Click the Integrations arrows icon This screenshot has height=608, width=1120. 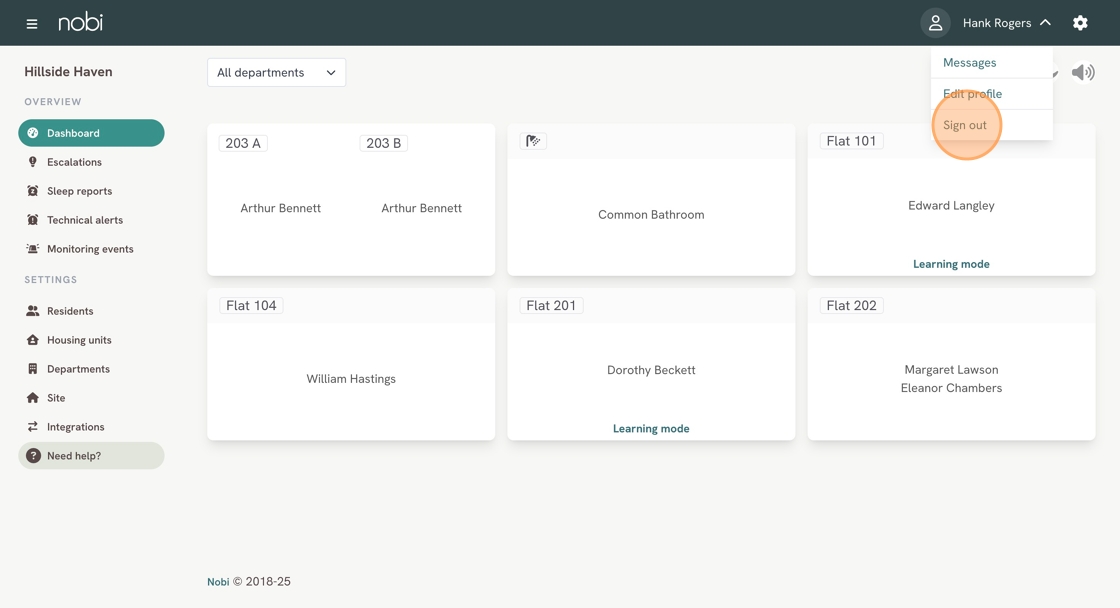(33, 427)
